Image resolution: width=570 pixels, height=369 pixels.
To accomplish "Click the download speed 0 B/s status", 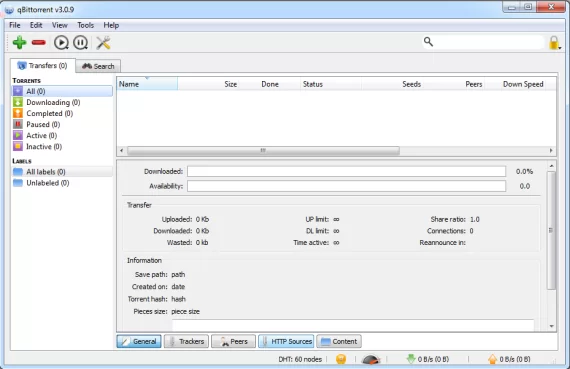I will 428,359.
